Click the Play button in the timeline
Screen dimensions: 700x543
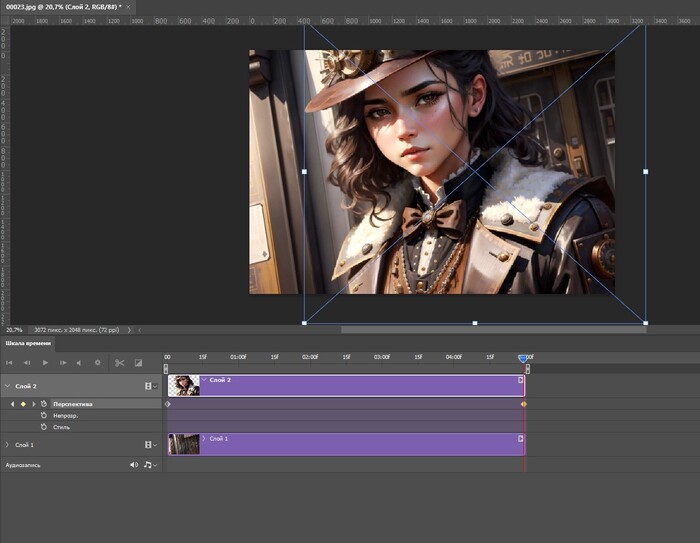[45, 362]
